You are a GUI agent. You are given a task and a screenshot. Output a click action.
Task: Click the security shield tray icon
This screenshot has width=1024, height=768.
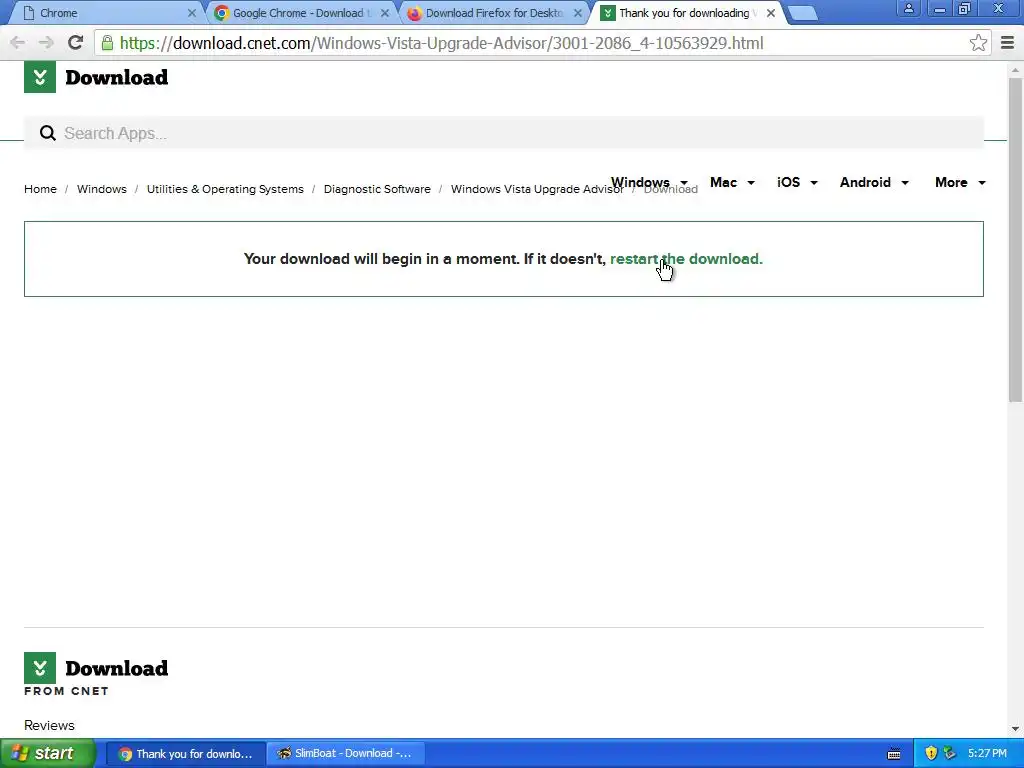931,754
